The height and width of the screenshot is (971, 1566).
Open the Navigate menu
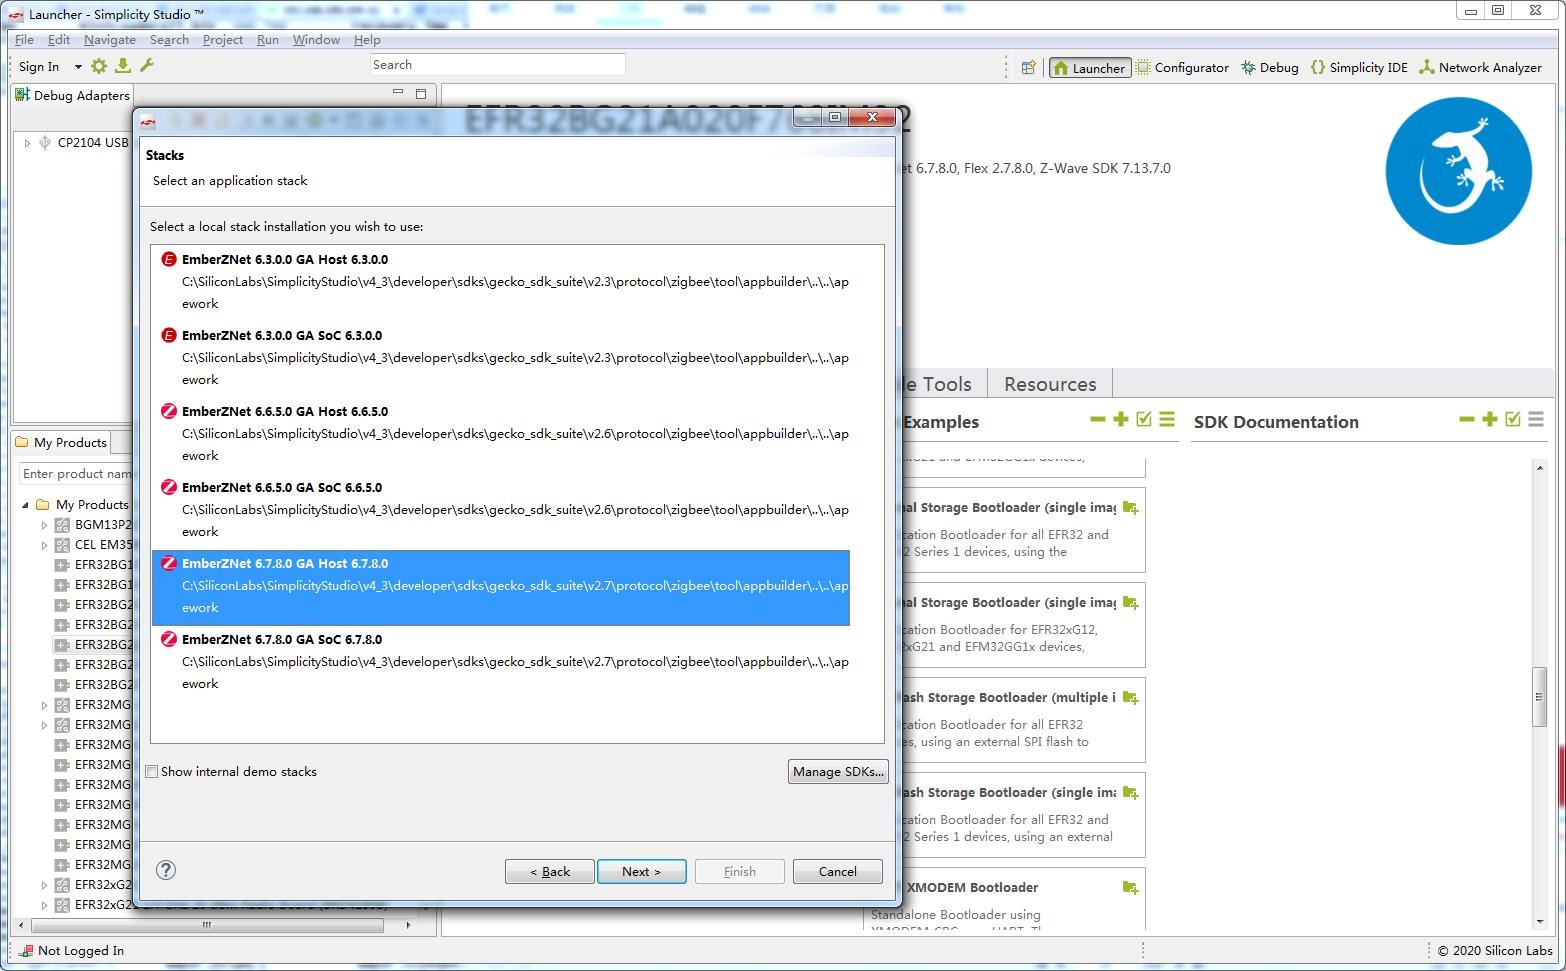110,40
